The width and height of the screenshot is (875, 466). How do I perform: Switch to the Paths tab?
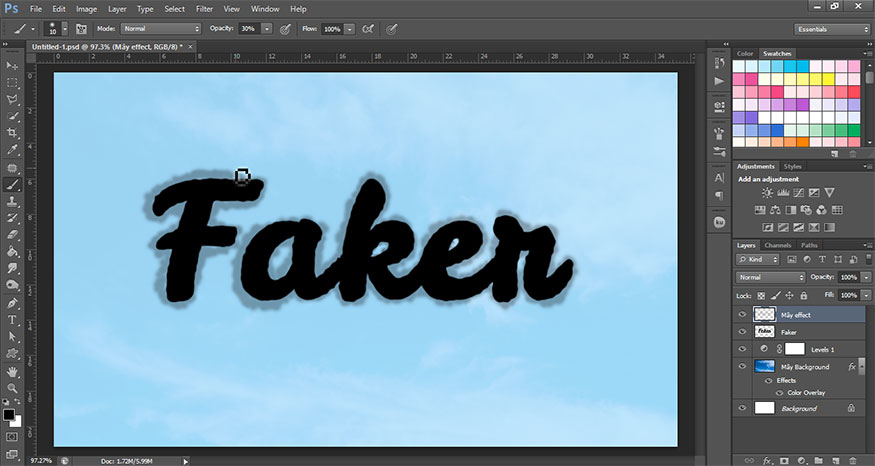coord(809,245)
